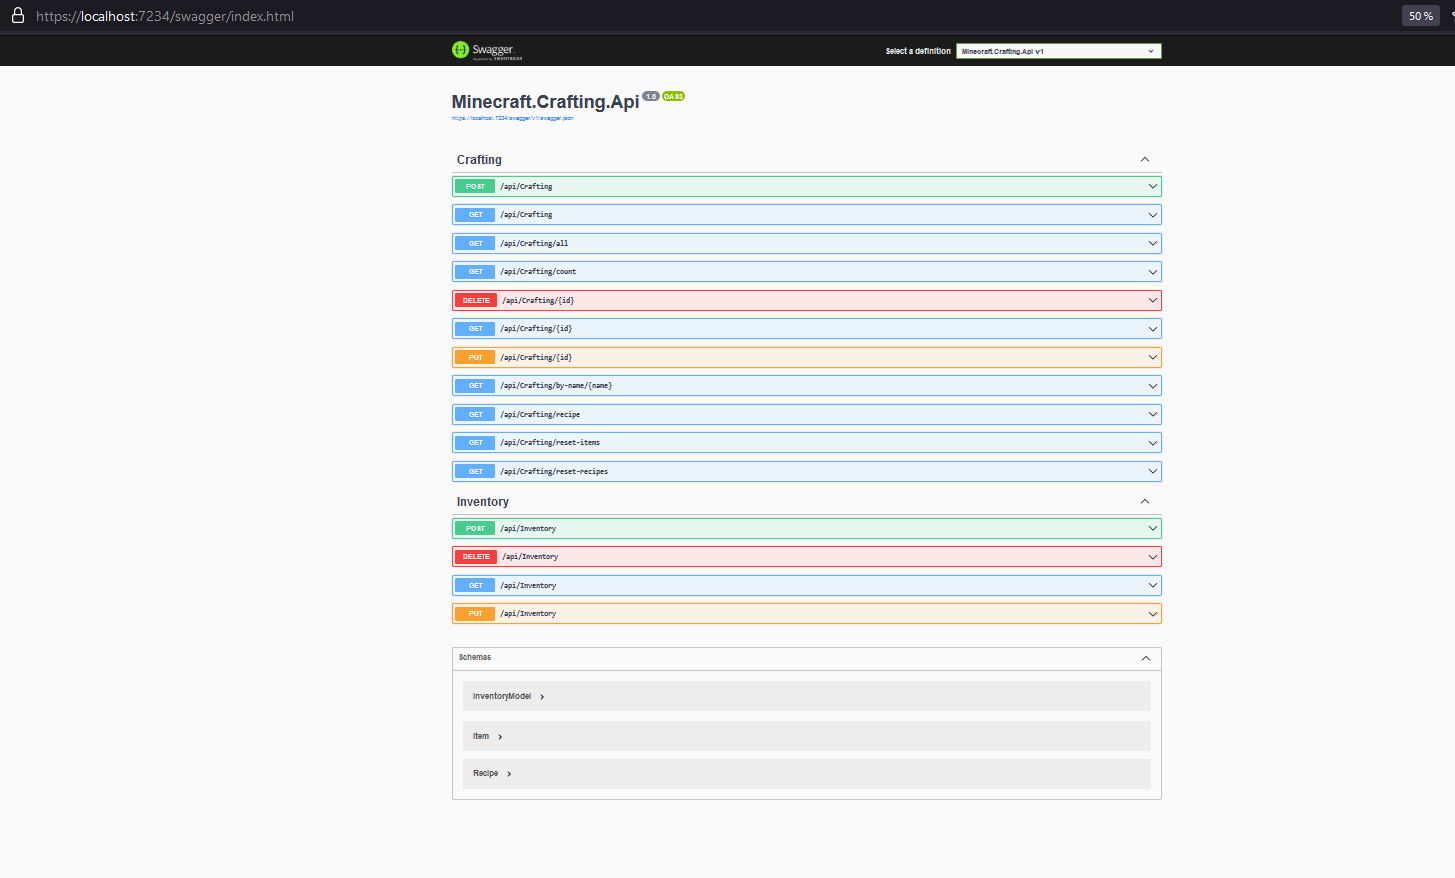Expand arrow on DELETE /api/Inventory row
1455x878 pixels.
pos(1153,557)
